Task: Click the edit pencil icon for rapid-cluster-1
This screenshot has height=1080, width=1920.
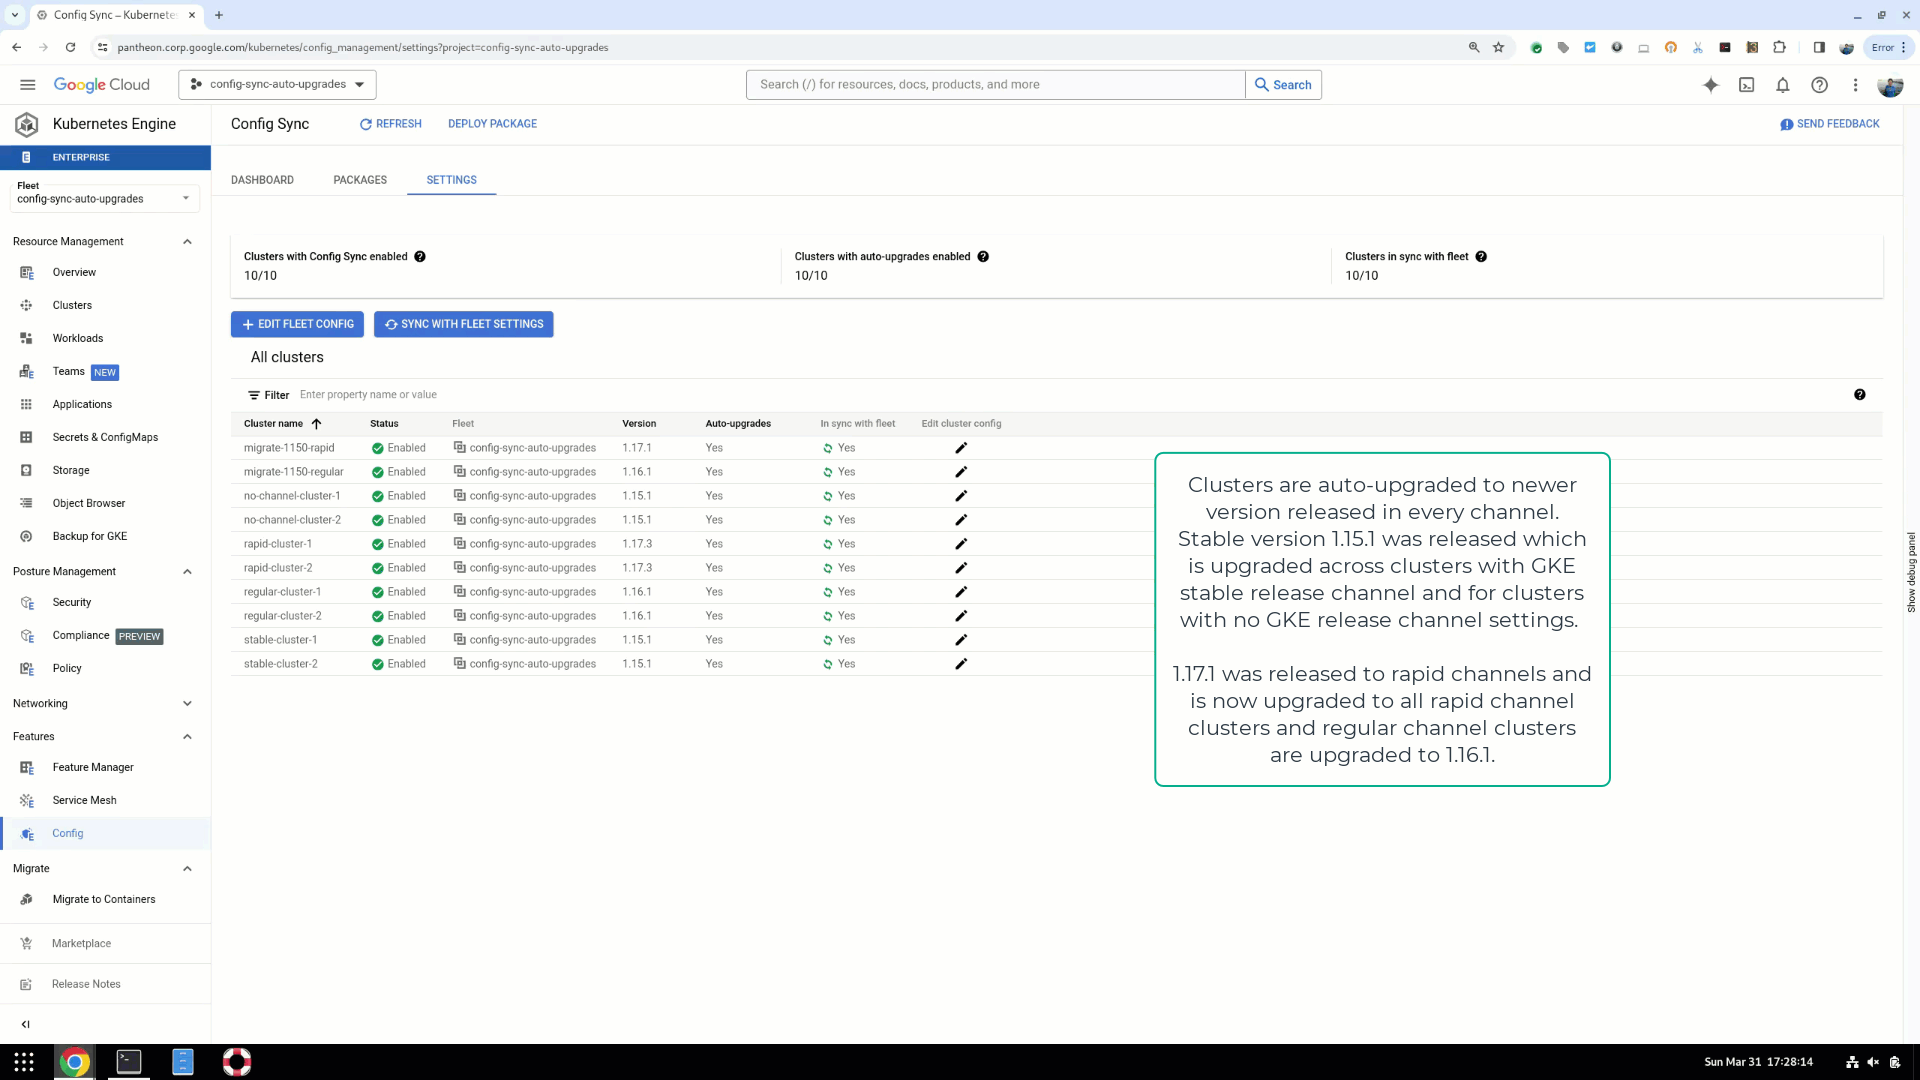Action: [x=961, y=543]
